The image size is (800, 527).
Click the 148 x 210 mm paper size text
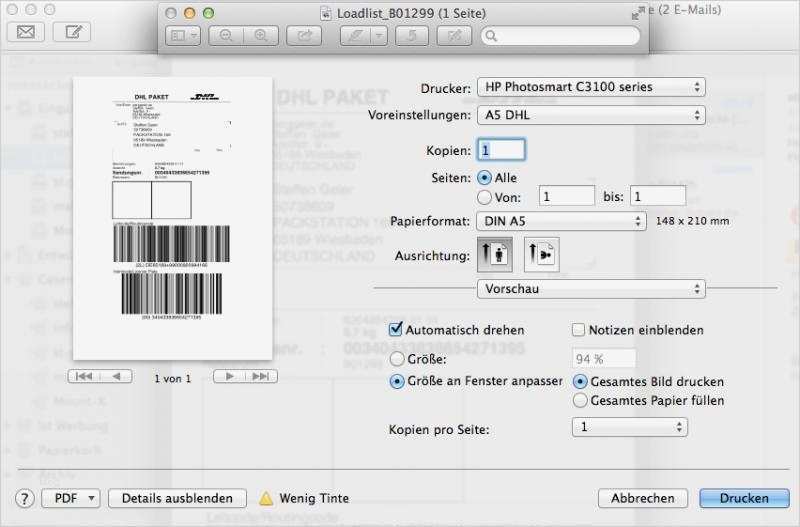(x=692, y=221)
